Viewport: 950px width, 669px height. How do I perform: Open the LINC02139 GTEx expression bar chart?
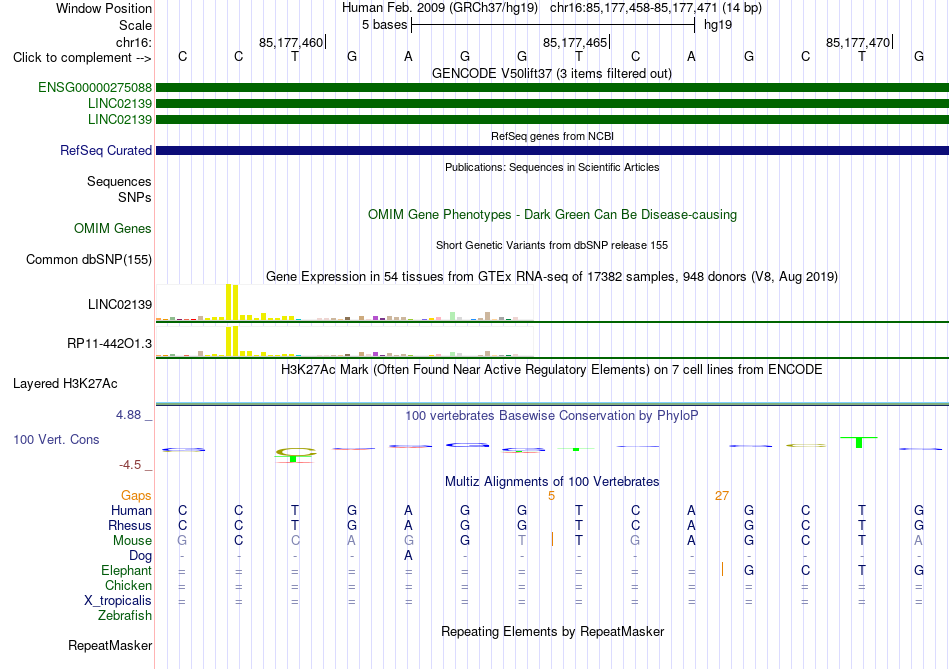pos(345,302)
